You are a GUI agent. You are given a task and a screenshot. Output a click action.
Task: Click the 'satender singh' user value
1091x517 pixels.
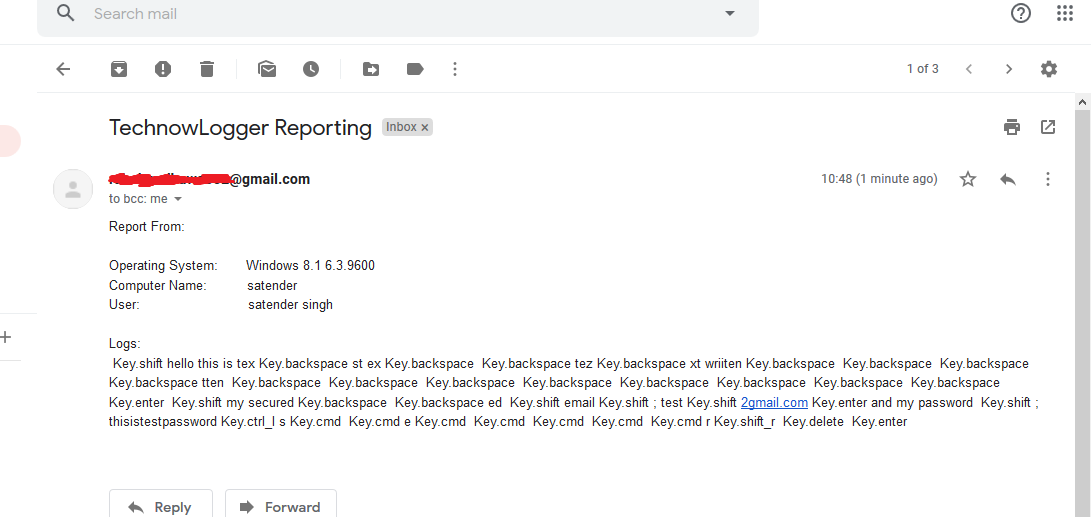[290, 304]
